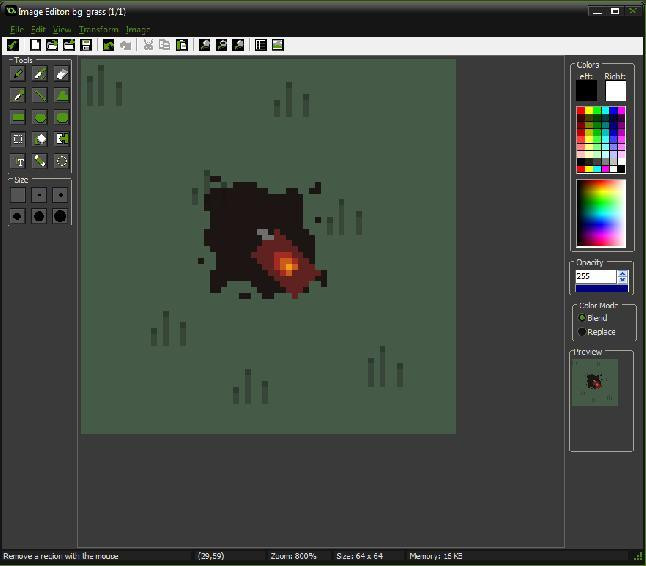
Task: Click the white Right color swatch
Action: click(616, 91)
